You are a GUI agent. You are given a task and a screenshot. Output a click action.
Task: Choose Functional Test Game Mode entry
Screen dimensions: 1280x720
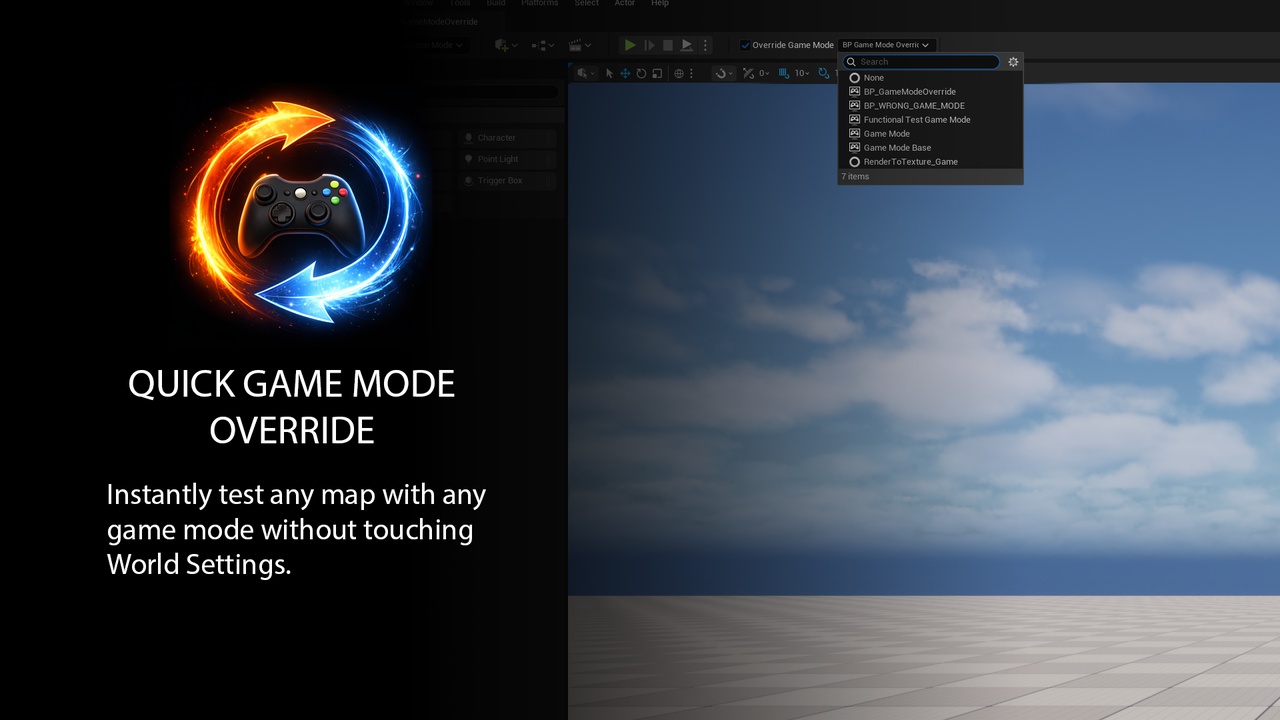click(x=930, y=120)
